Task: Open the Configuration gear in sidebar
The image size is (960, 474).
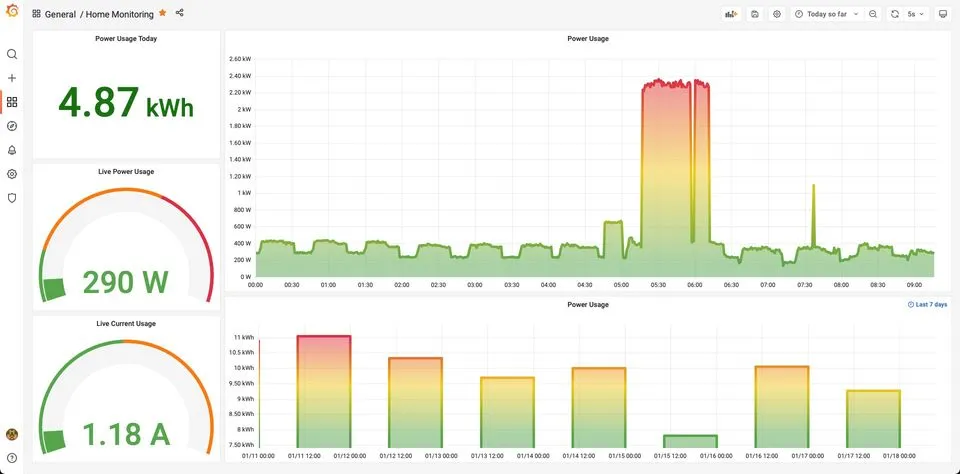Action: (12, 174)
